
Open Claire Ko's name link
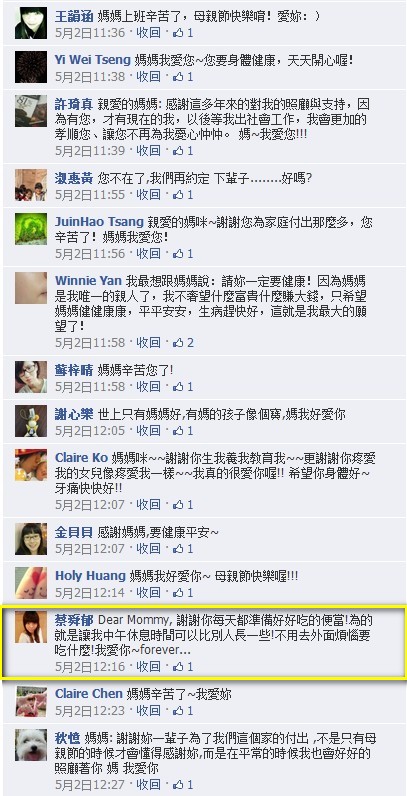tap(81, 457)
